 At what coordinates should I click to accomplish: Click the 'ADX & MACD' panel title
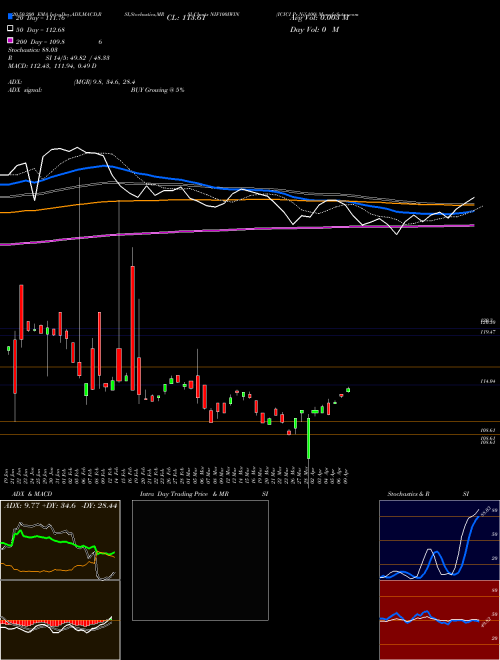coord(32,494)
